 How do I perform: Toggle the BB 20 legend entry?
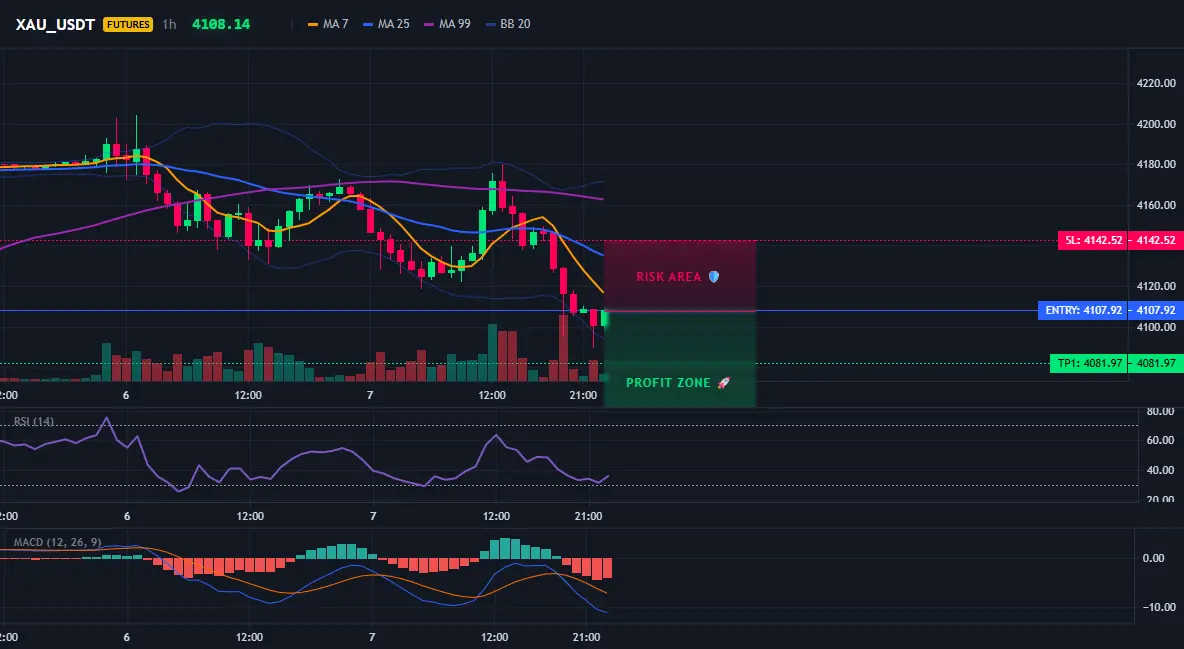(x=508, y=24)
